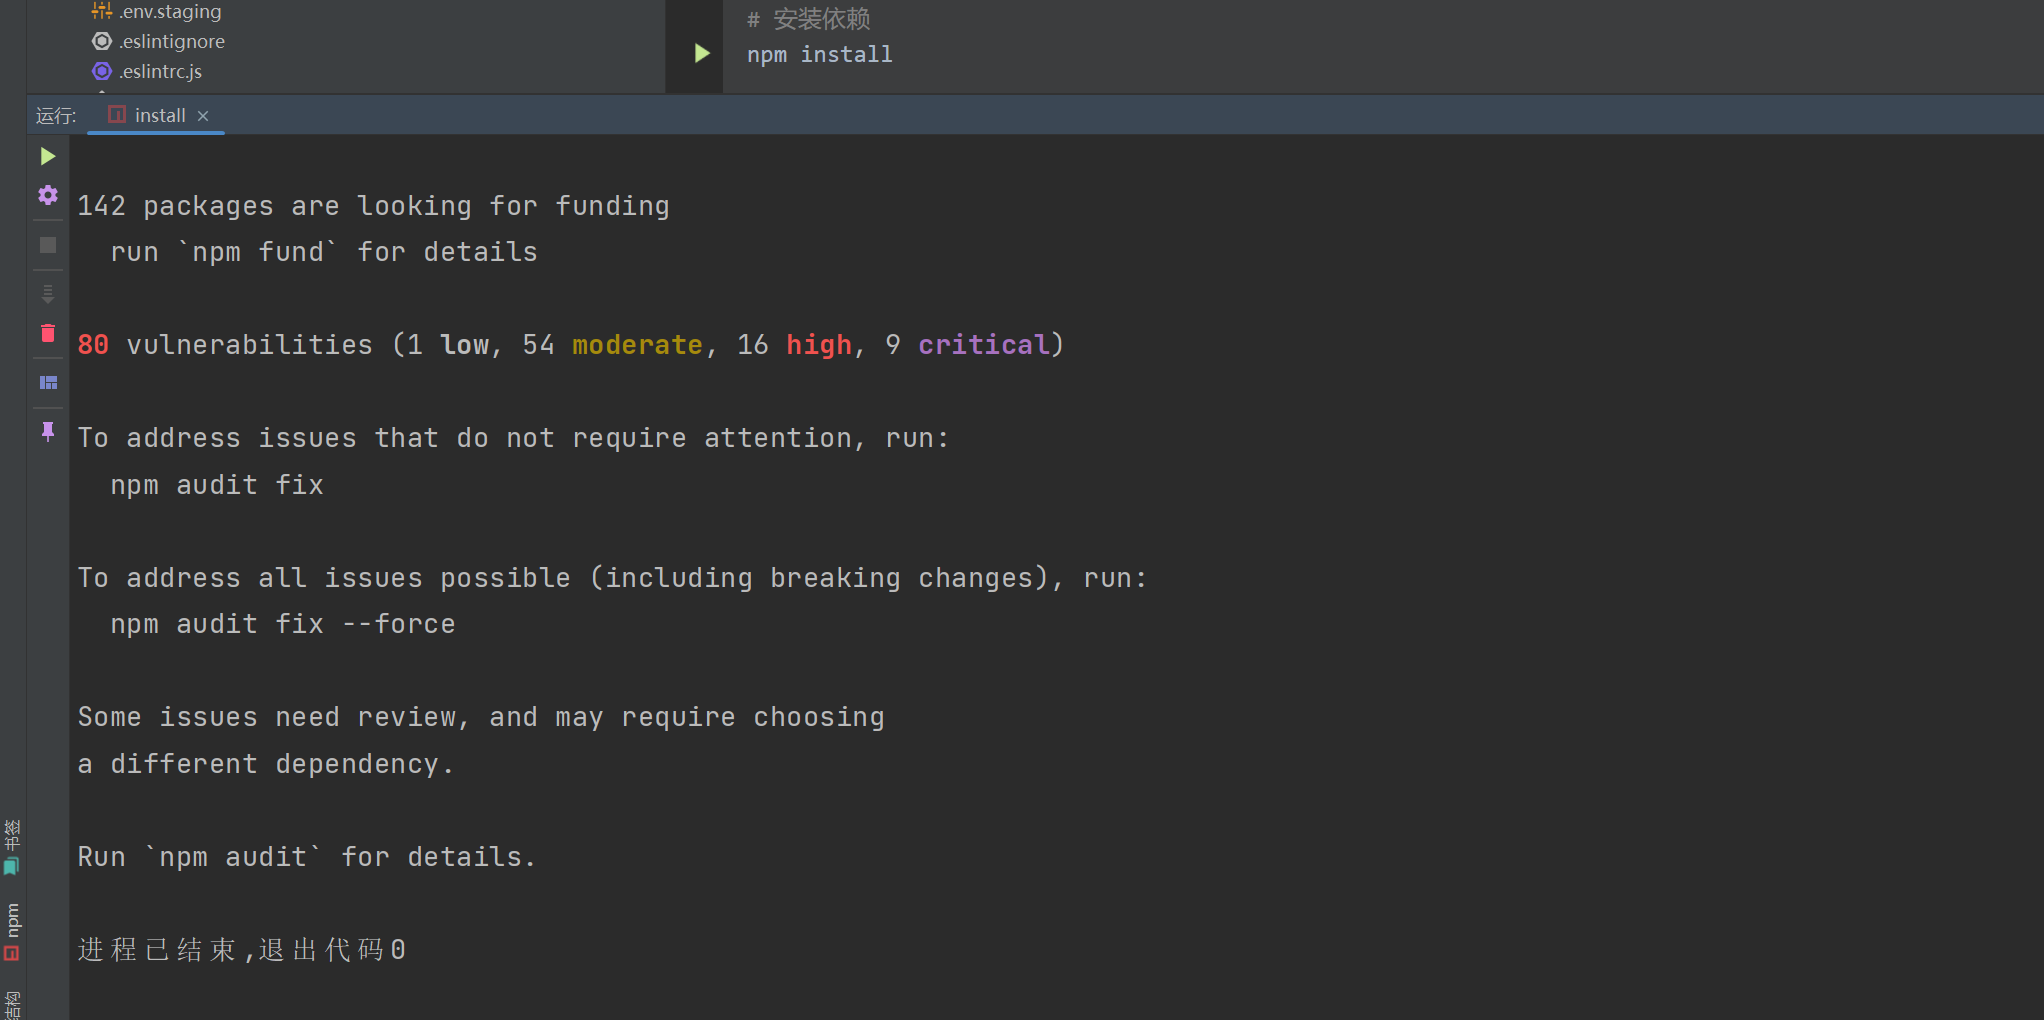Open .eslintignore file in project tree
This screenshot has height=1020, width=2044.
[x=160, y=41]
